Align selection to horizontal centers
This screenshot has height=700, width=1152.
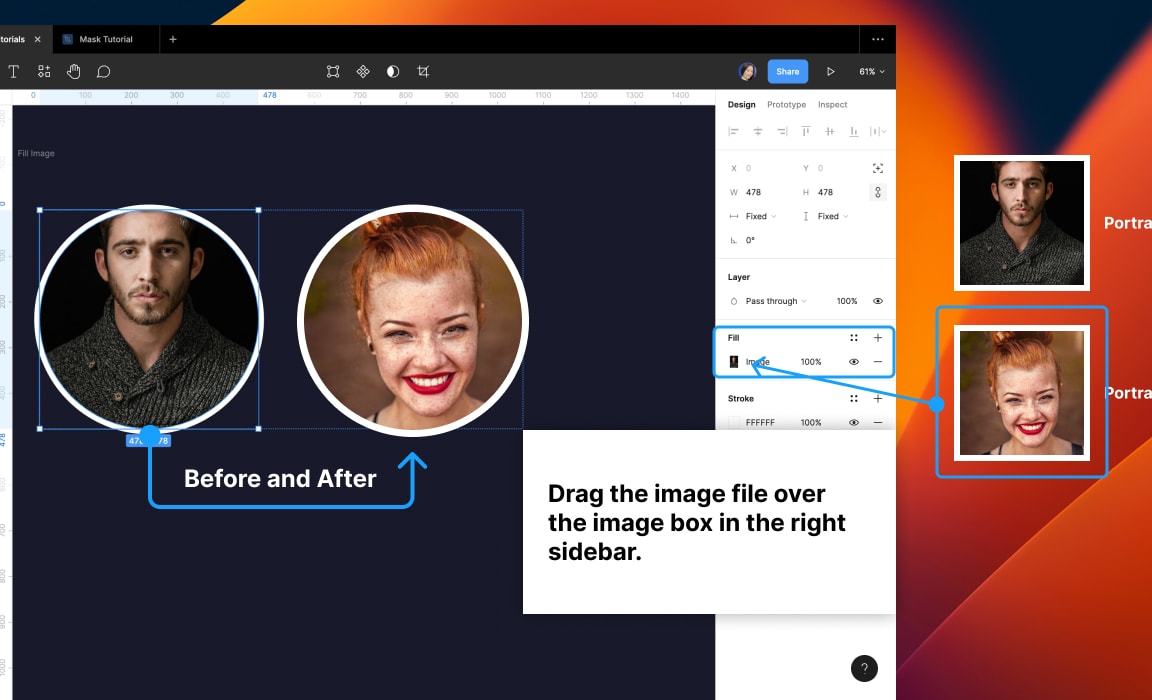pos(757,131)
